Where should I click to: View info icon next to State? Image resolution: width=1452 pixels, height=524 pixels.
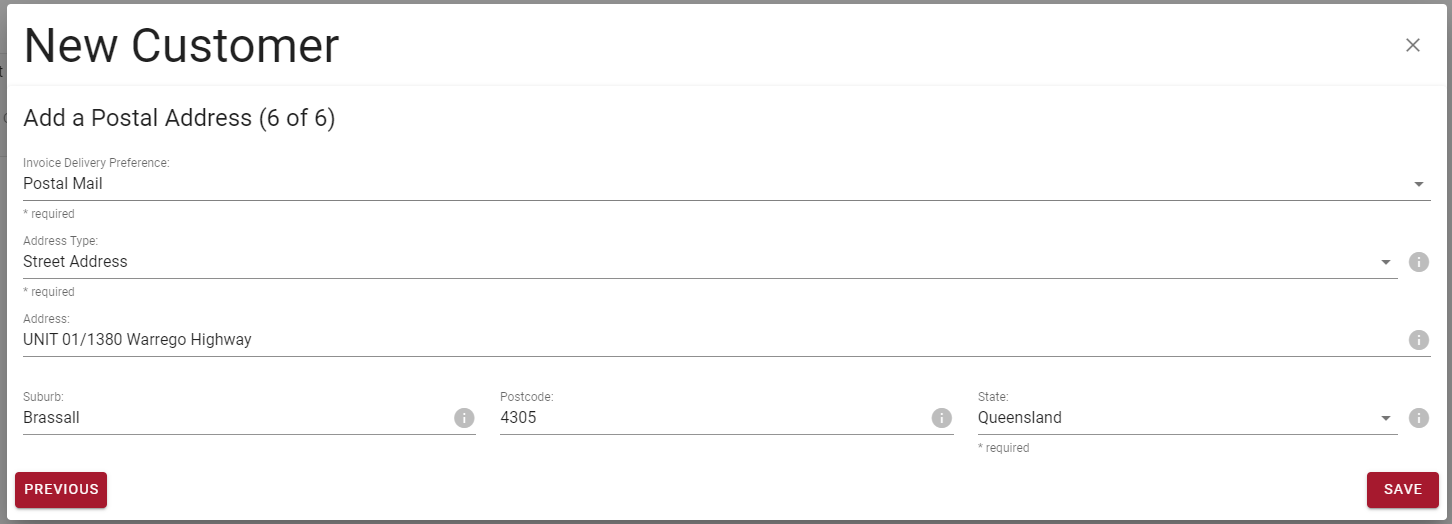point(1418,418)
